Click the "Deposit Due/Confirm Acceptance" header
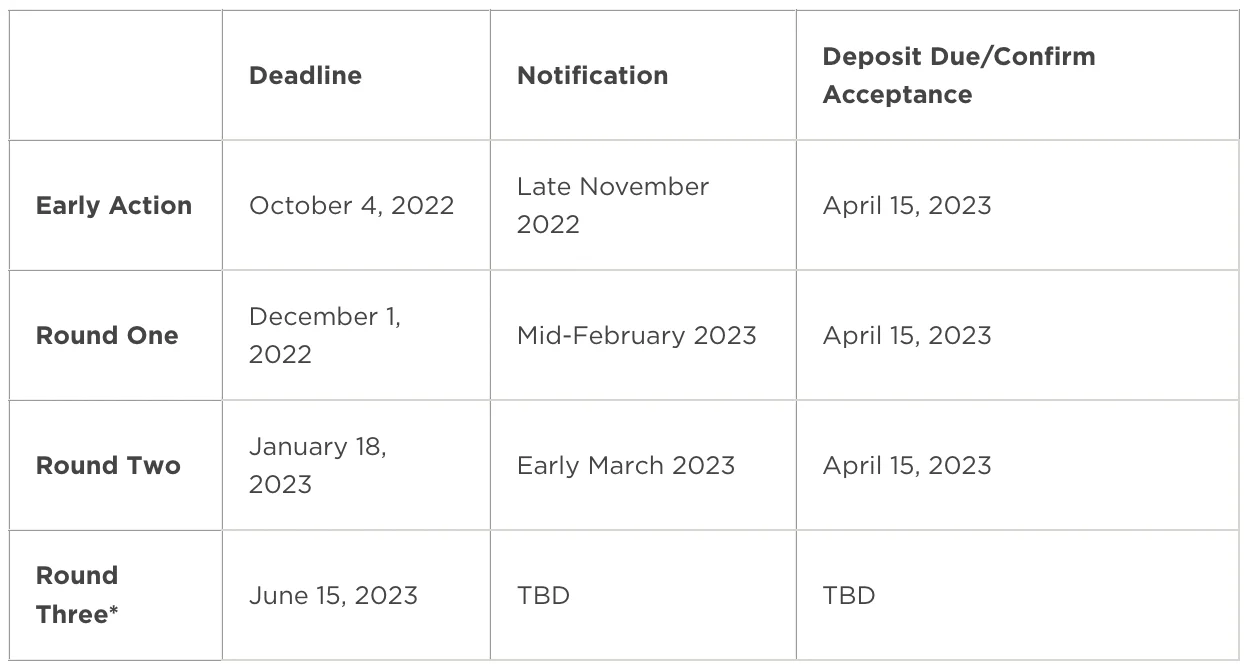Screen dimensions: 1252x672 click(x=958, y=75)
